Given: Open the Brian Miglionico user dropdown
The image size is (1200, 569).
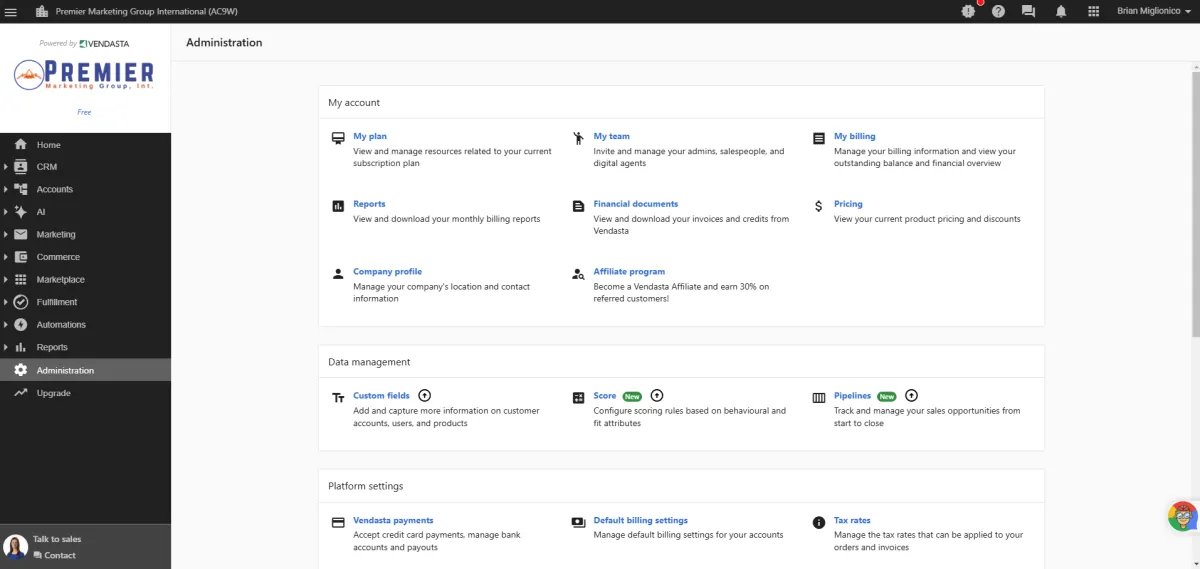Looking at the screenshot, I should coord(1156,11).
